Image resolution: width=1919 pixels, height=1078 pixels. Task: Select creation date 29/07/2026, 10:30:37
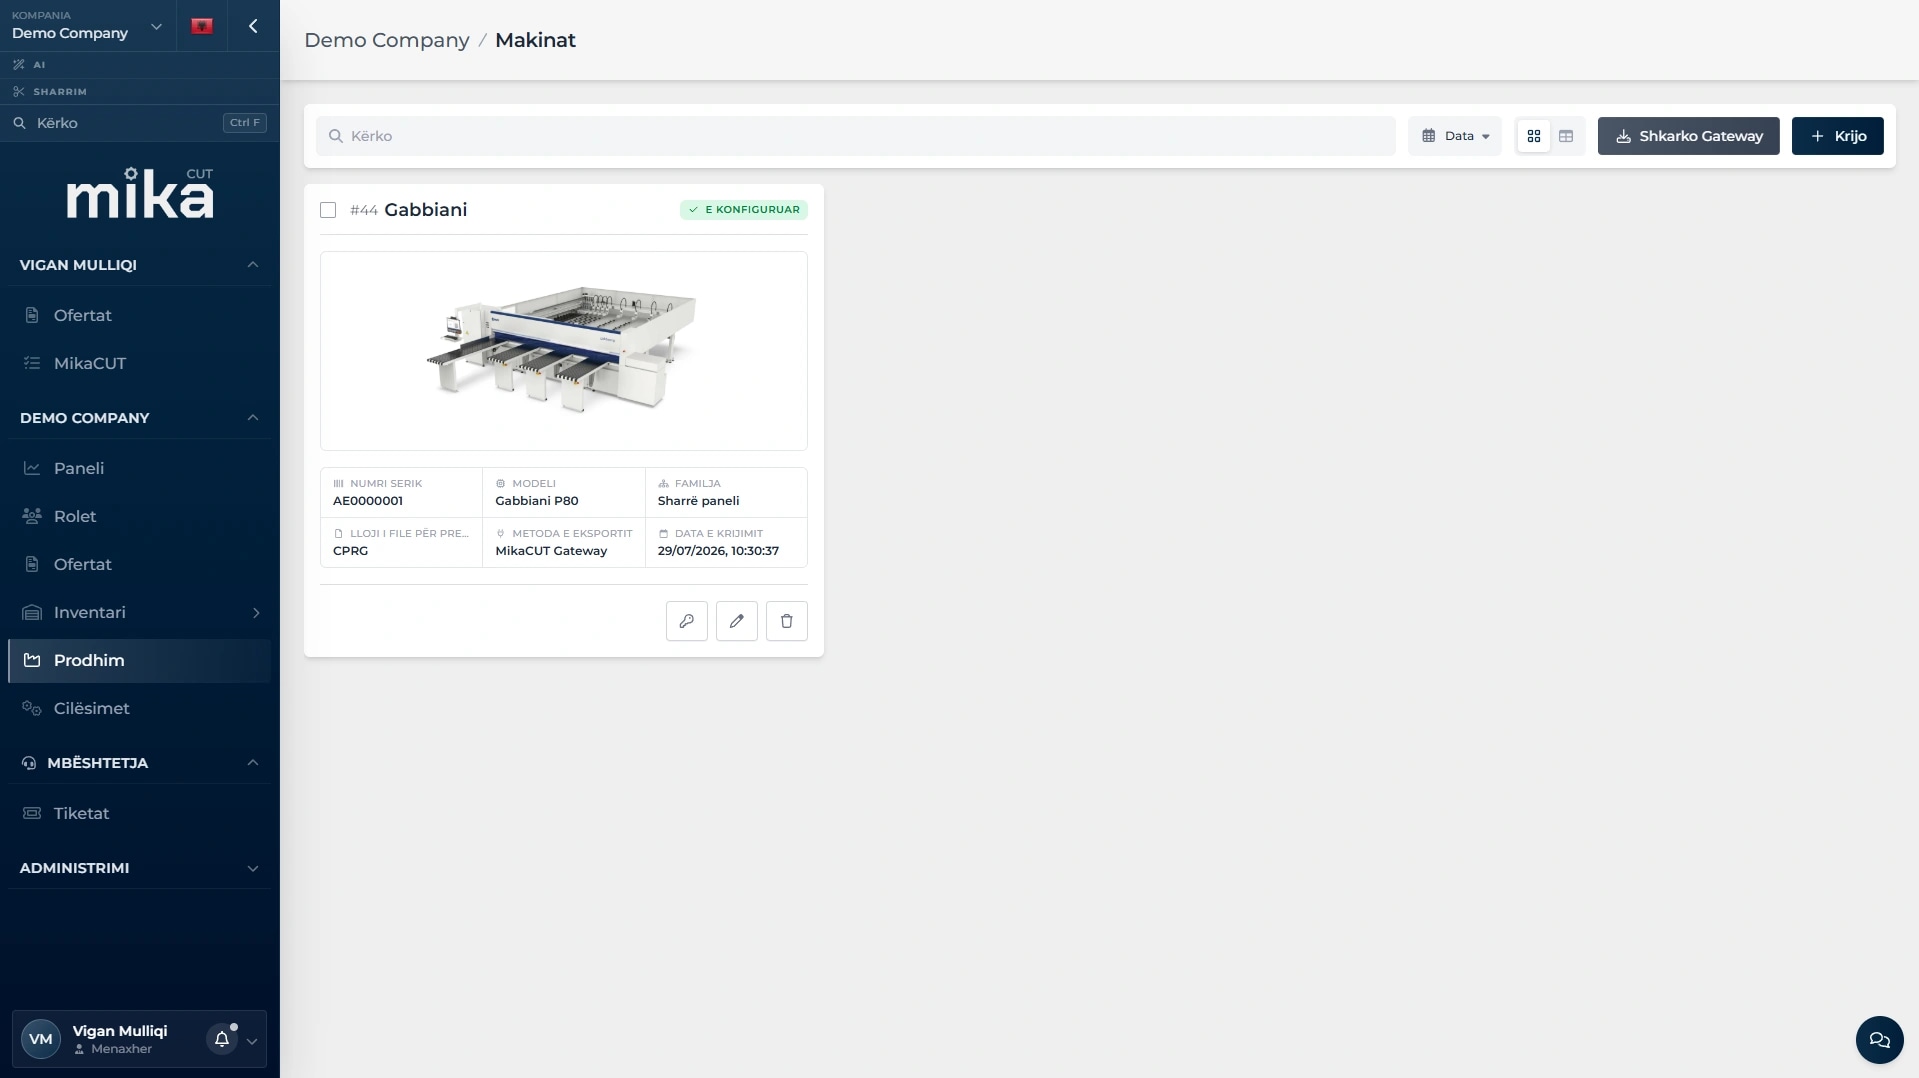coord(718,551)
